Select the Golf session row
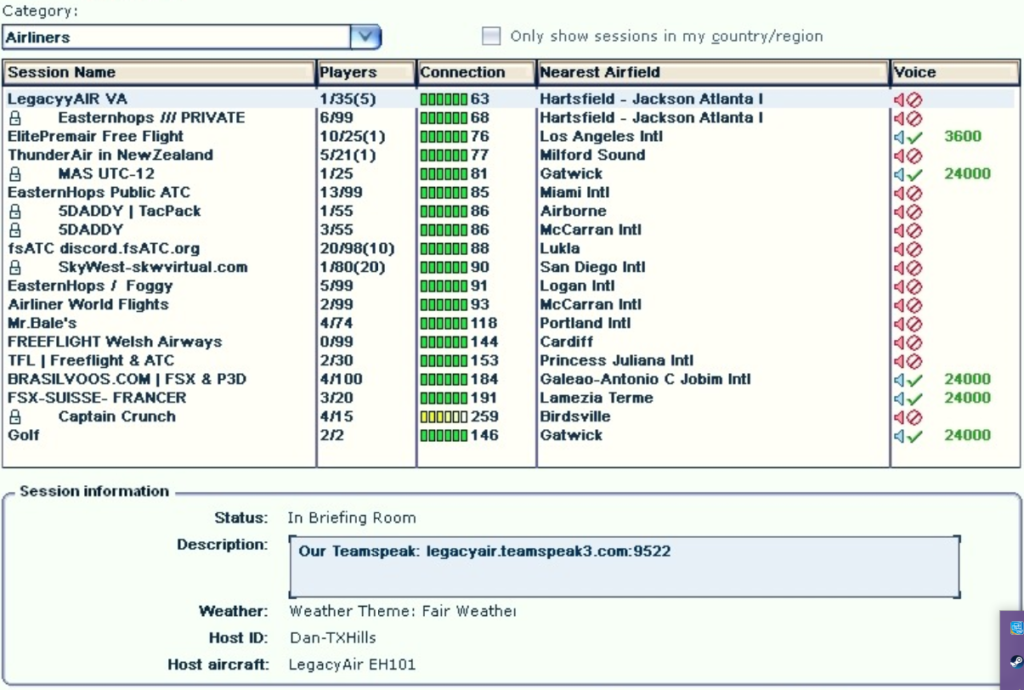This screenshot has width=1024, height=690. 509,435
